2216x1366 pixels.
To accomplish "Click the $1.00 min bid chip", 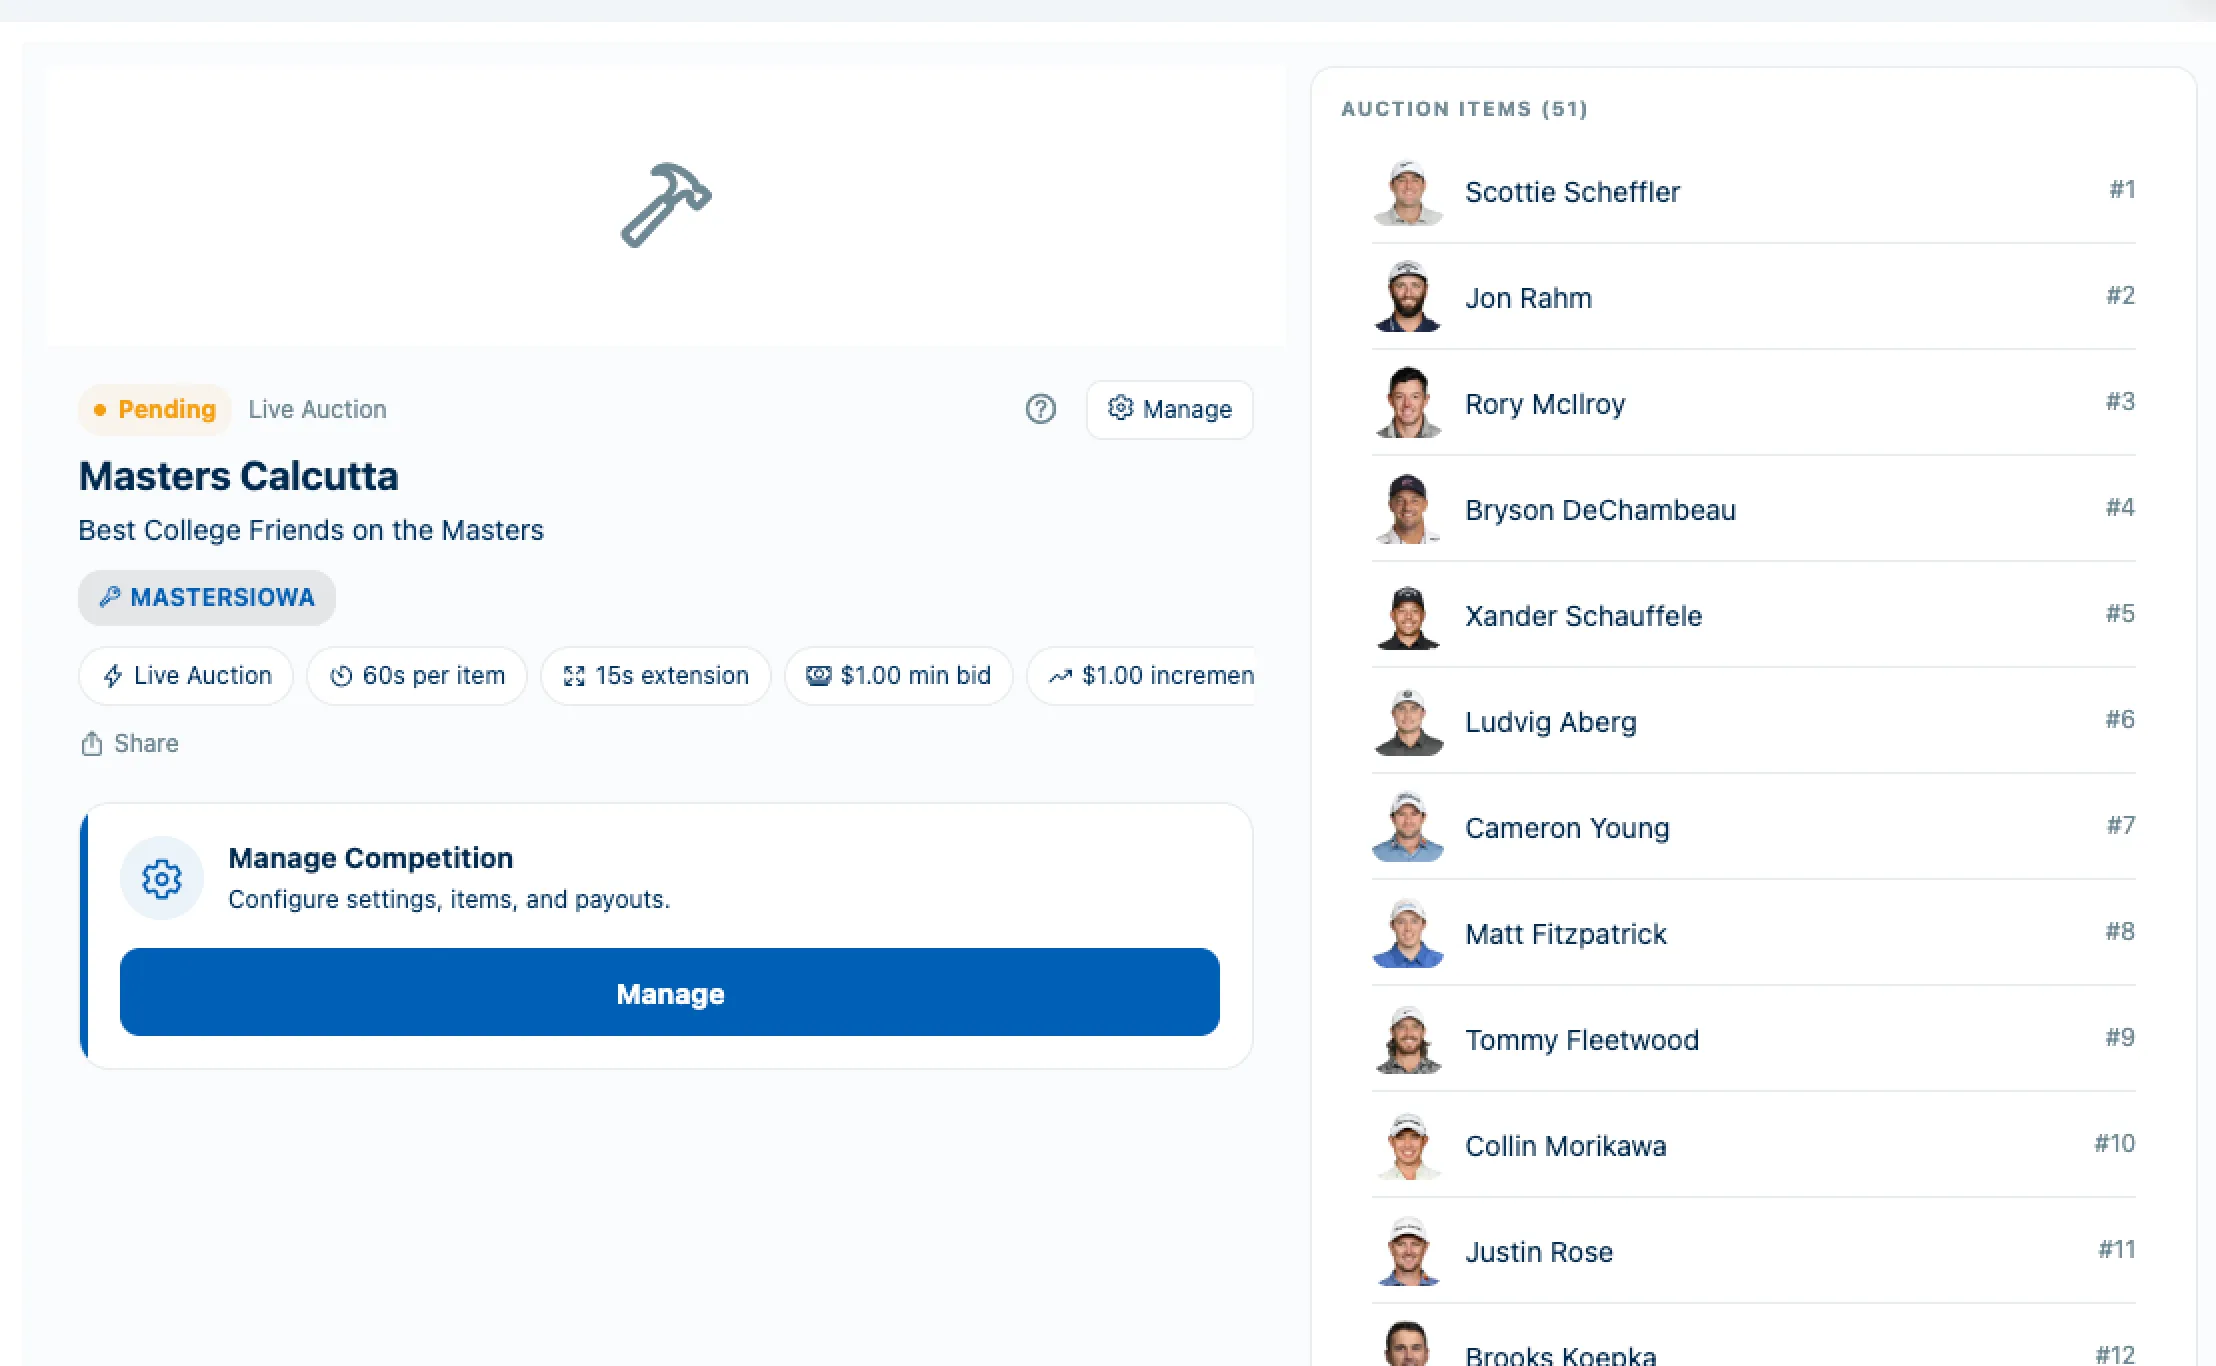I will pos(899,676).
